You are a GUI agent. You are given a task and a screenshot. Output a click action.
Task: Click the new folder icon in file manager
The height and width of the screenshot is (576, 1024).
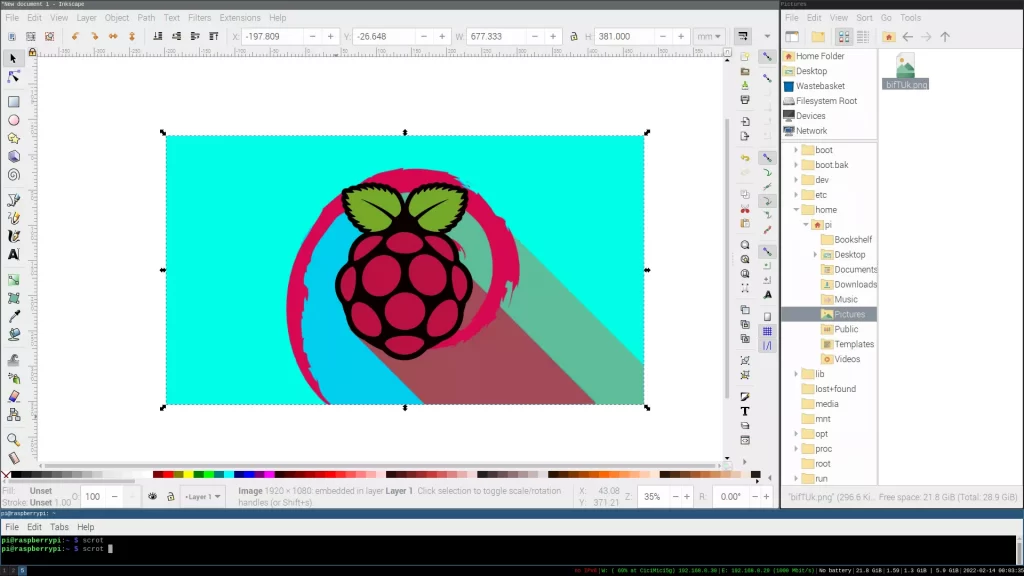point(818,37)
